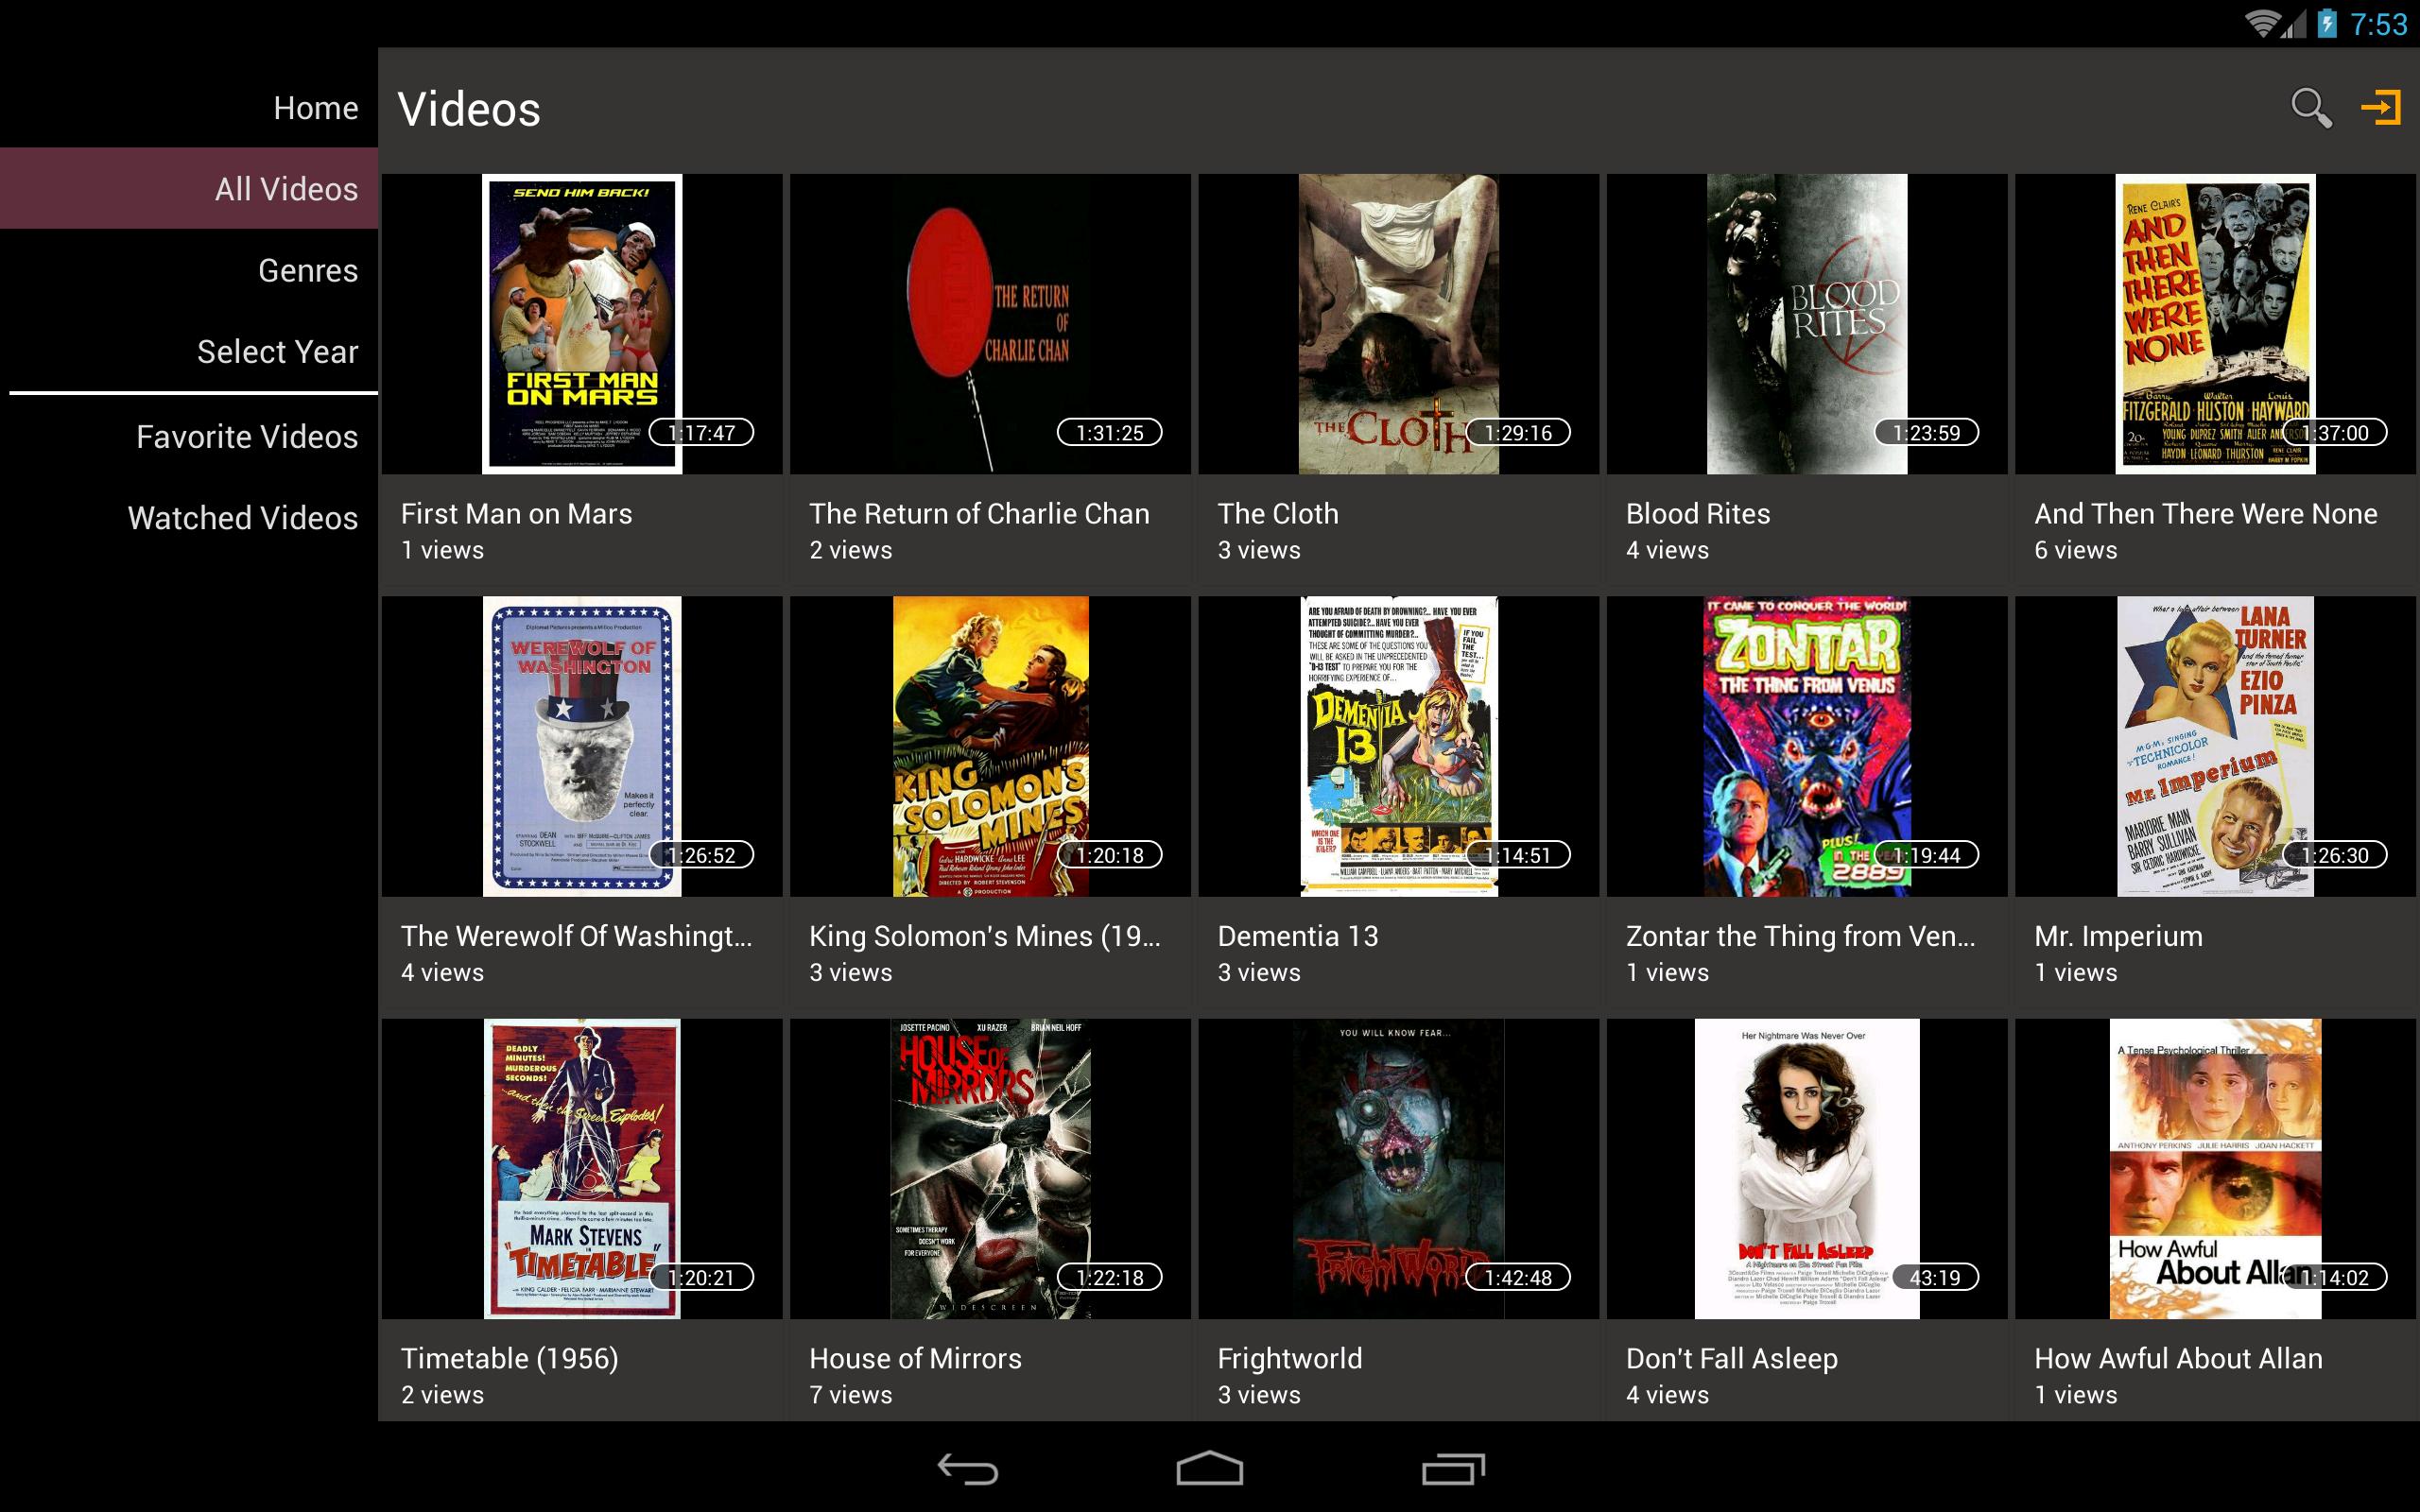Image resolution: width=2420 pixels, height=1512 pixels.
Task: Click the title 'How Awful About Allan'
Action: [2178, 1358]
